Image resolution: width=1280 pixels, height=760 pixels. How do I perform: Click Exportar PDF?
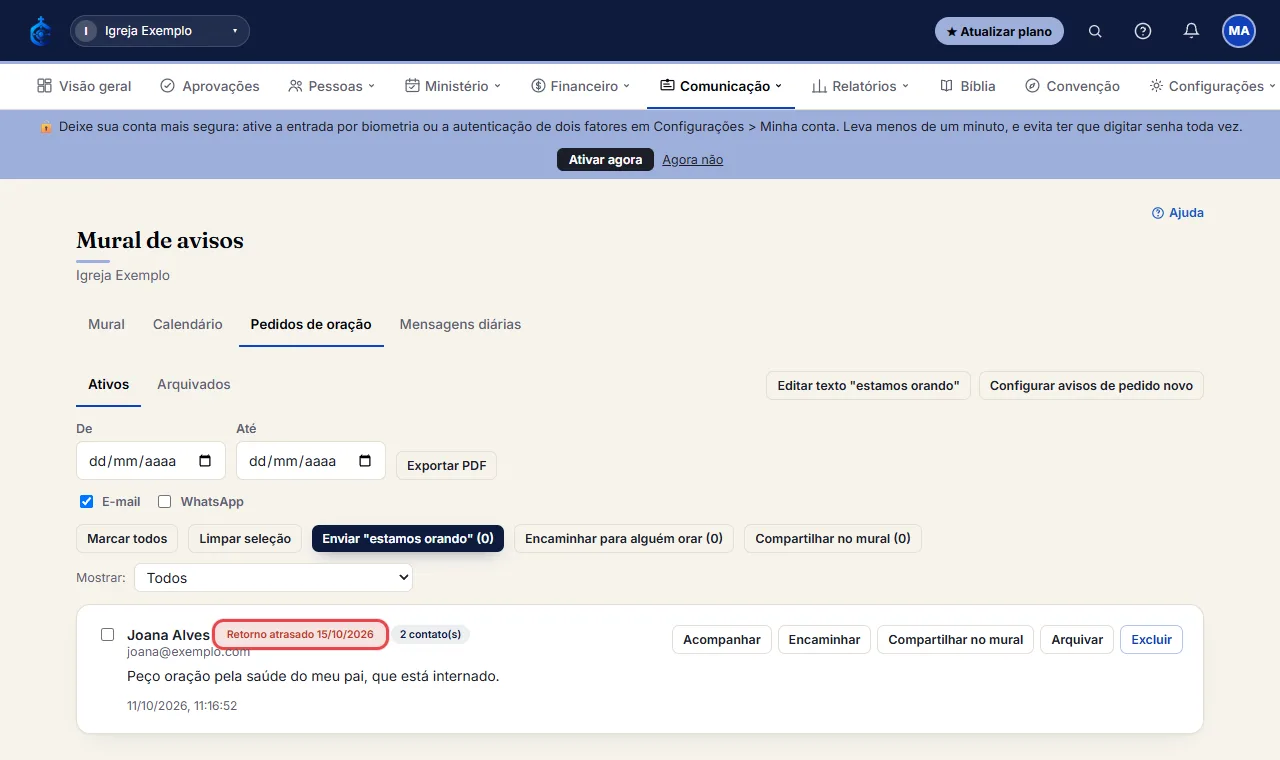tap(446, 466)
